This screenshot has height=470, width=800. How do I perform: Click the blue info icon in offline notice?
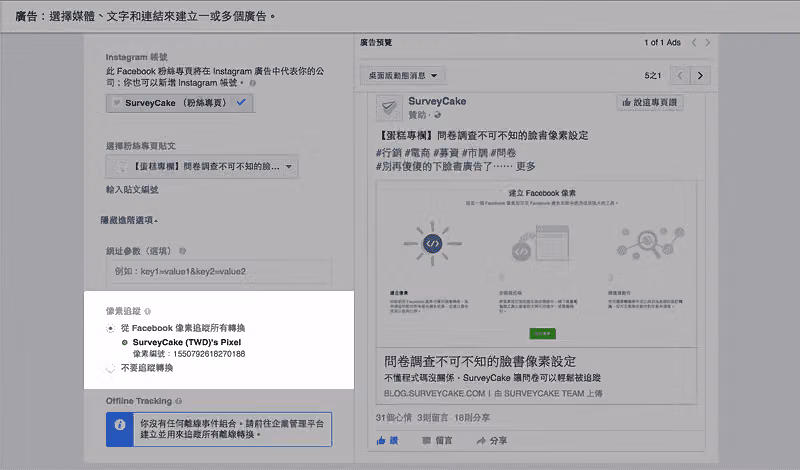120,425
